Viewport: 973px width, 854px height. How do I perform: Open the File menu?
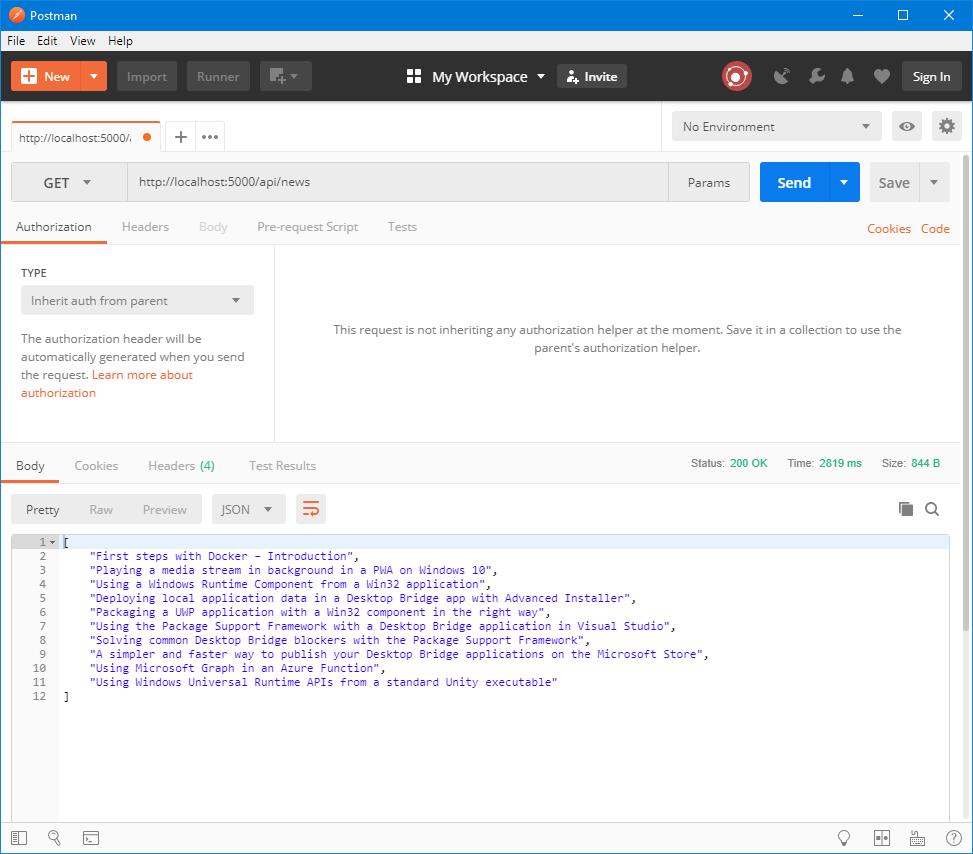[16, 41]
